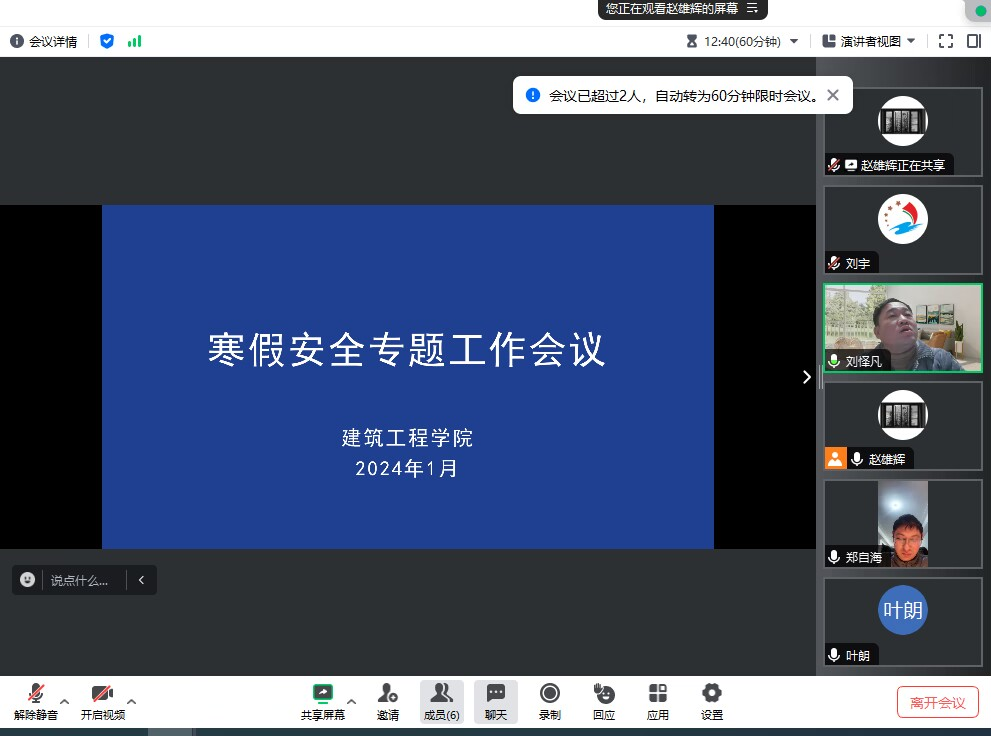992x736 pixels.
Task: Open the Settings (设置) gear
Action: click(x=711, y=701)
